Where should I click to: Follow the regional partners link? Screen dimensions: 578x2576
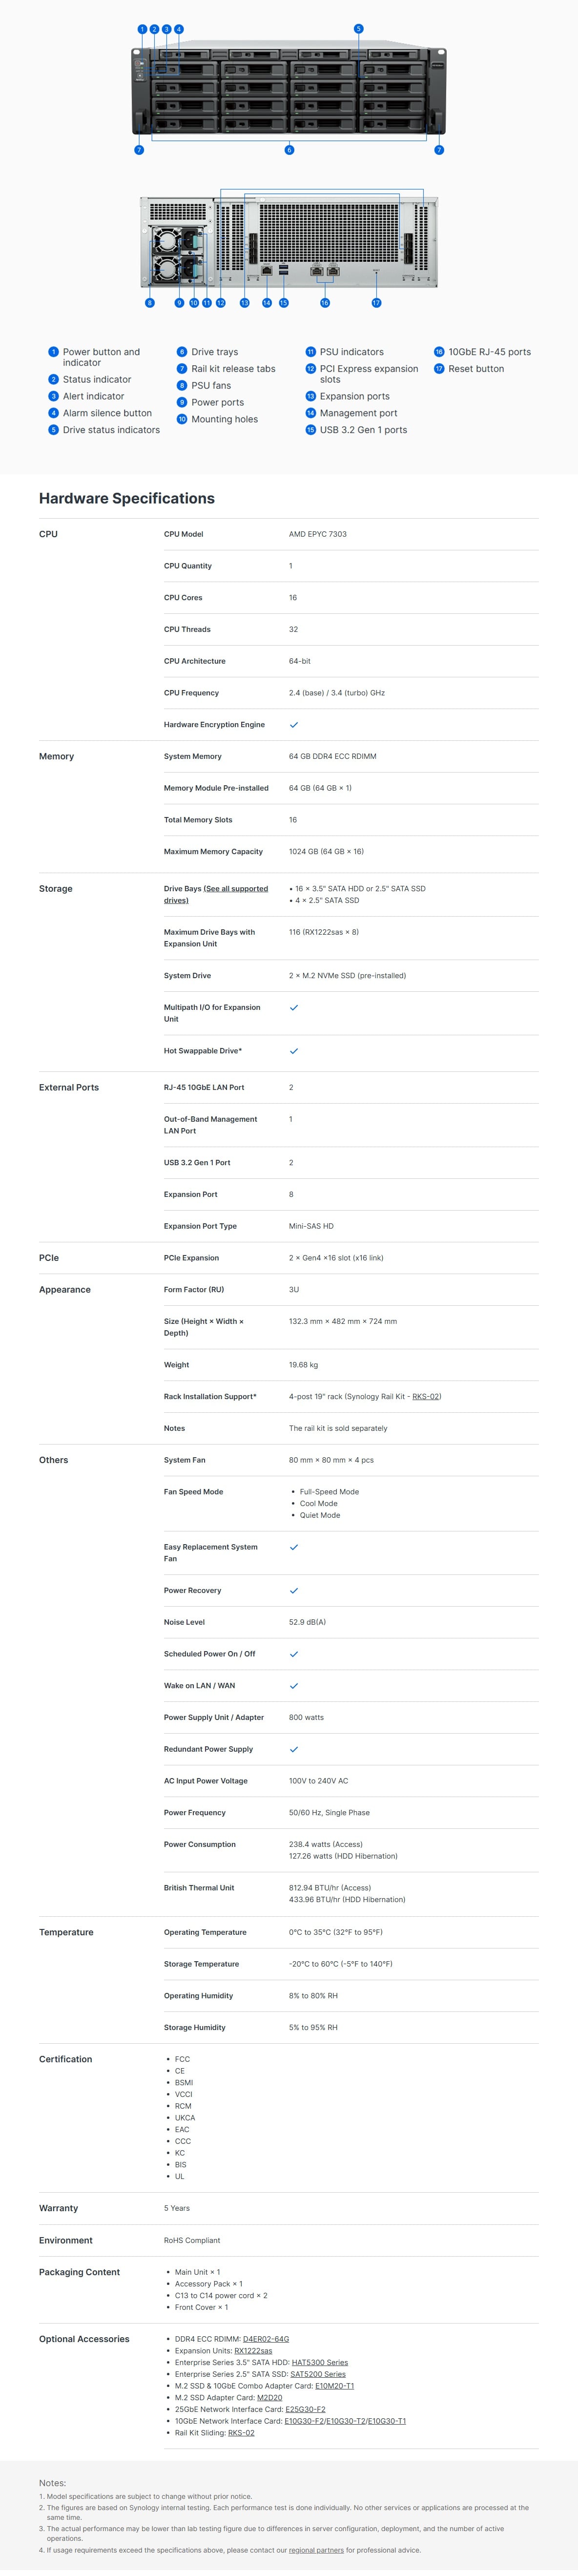pyautogui.click(x=316, y=2550)
